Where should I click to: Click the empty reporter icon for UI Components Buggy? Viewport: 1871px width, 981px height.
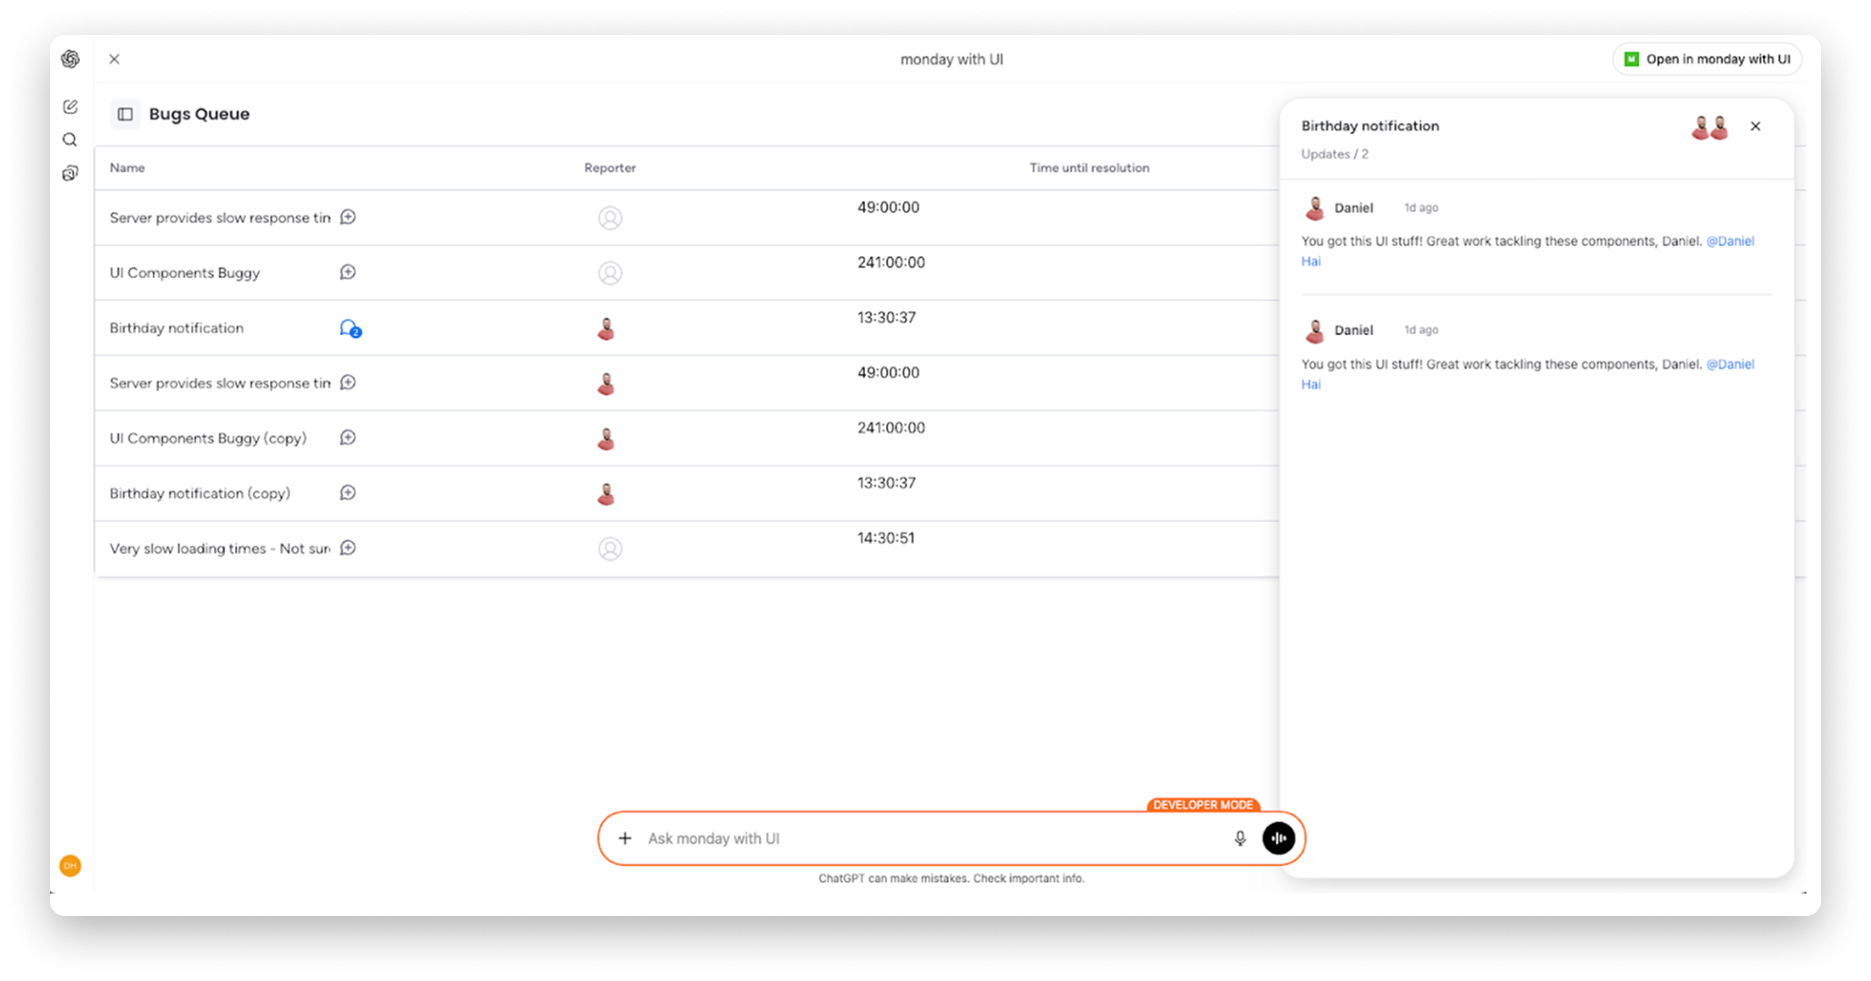(610, 273)
